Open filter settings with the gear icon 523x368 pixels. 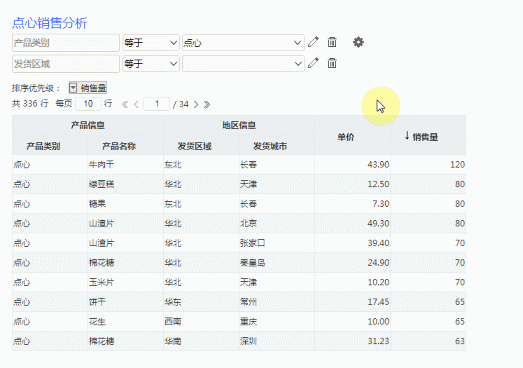tap(358, 42)
